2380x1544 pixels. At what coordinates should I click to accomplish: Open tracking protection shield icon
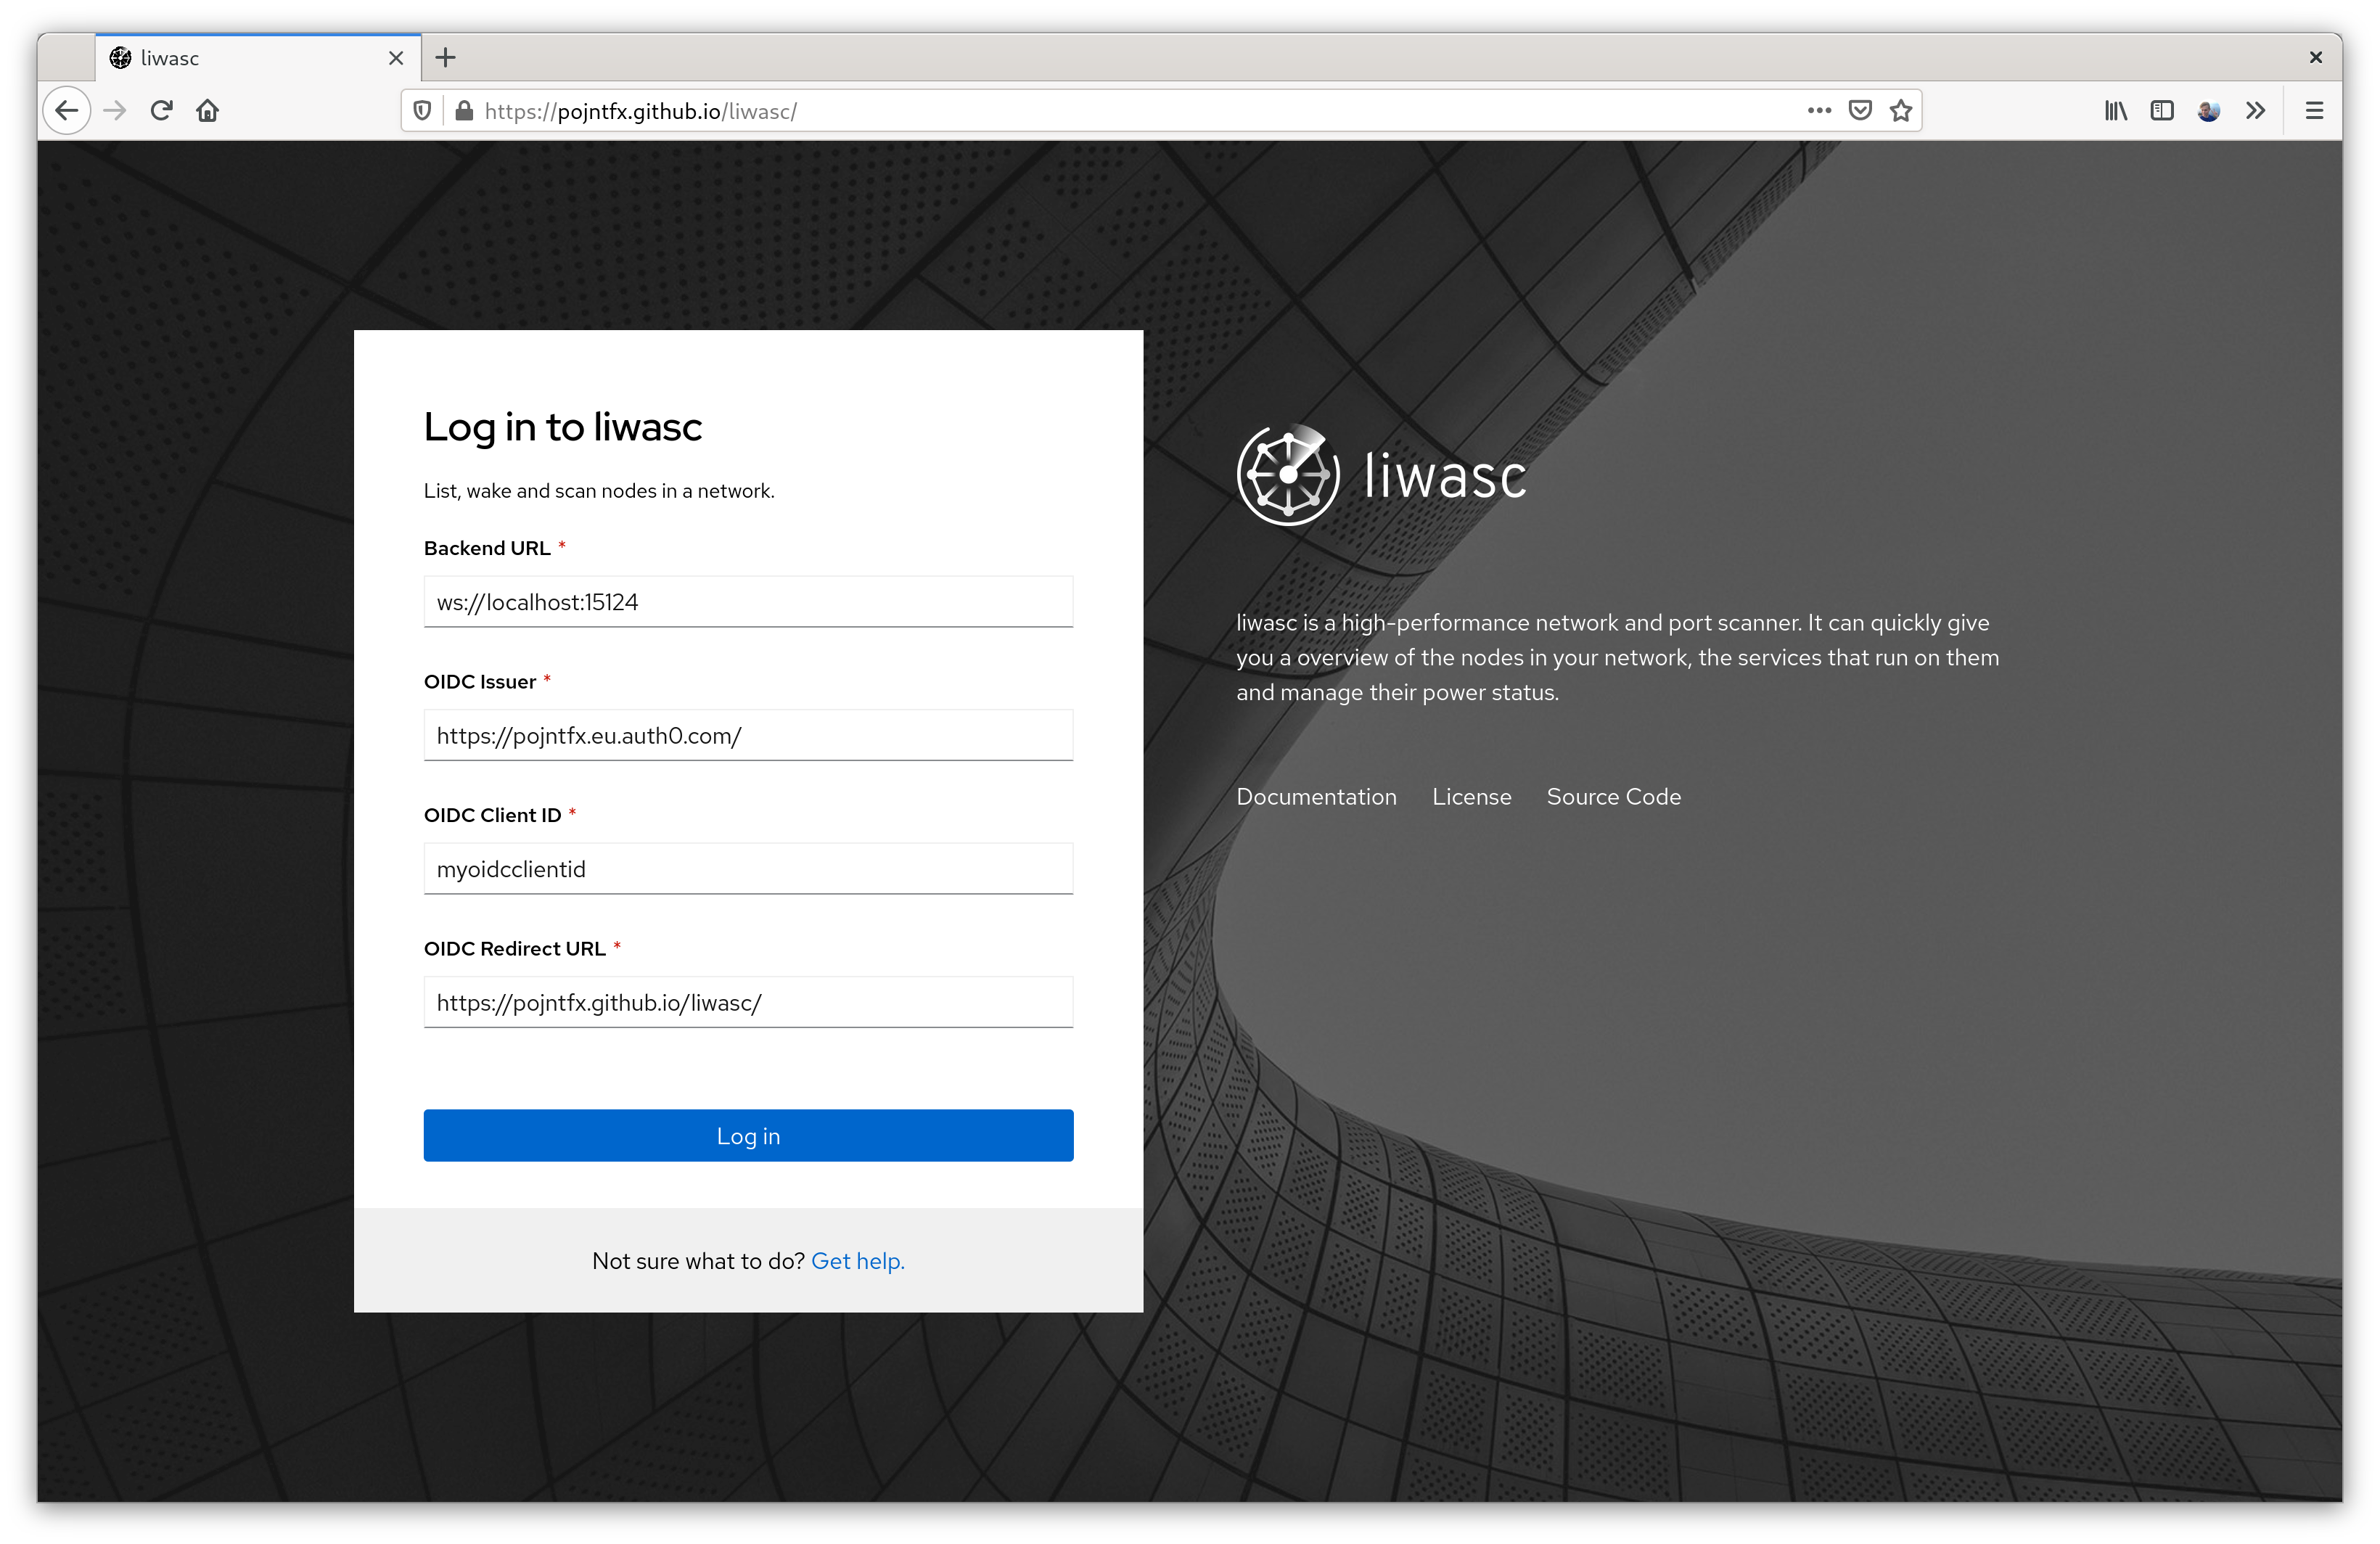(422, 111)
